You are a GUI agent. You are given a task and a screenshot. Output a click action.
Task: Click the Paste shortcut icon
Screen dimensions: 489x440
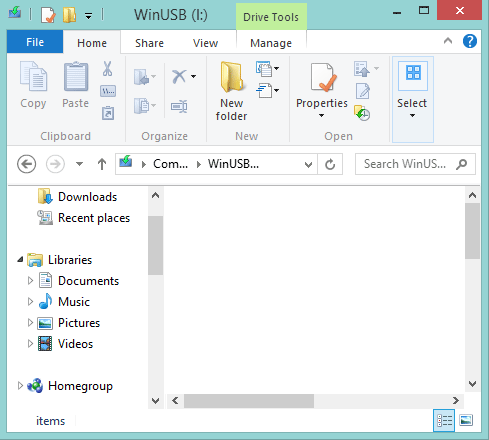click(x=108, y=113)
